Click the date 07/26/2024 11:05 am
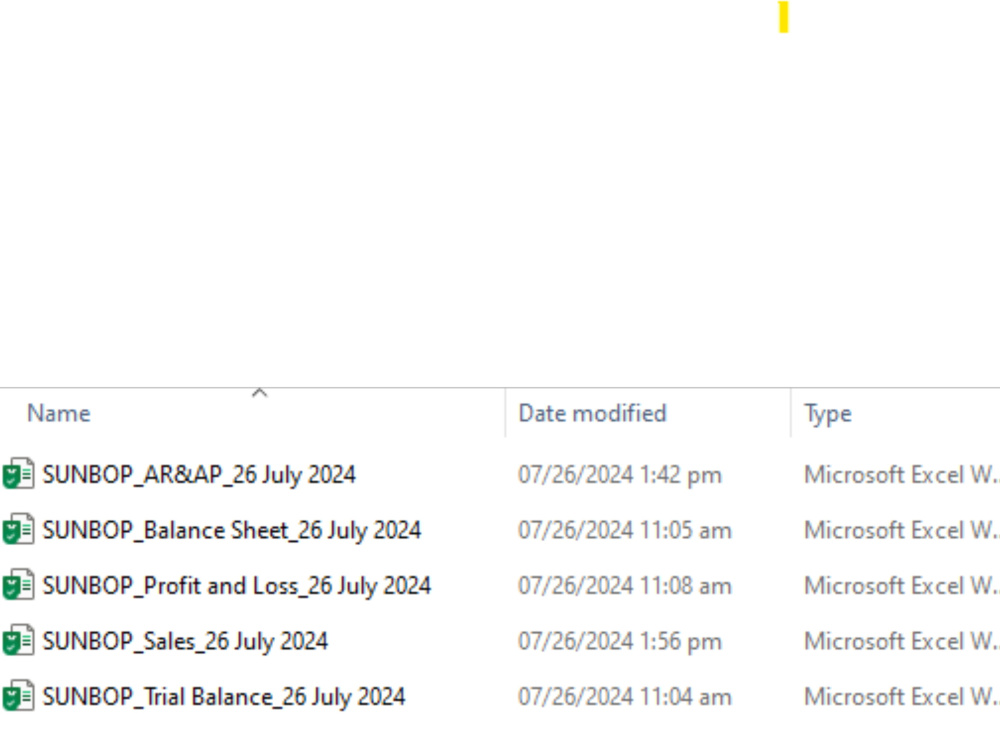 (625, 531)
